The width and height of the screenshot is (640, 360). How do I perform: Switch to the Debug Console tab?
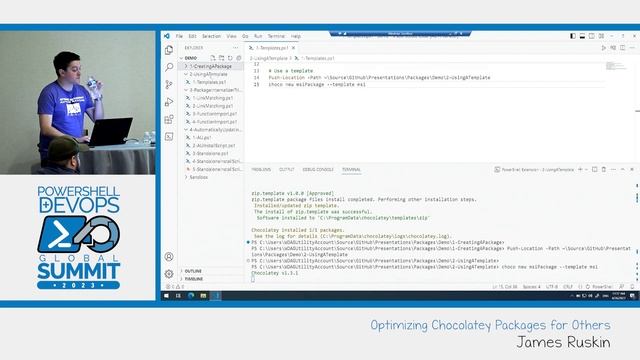click(x=318, y=169)
